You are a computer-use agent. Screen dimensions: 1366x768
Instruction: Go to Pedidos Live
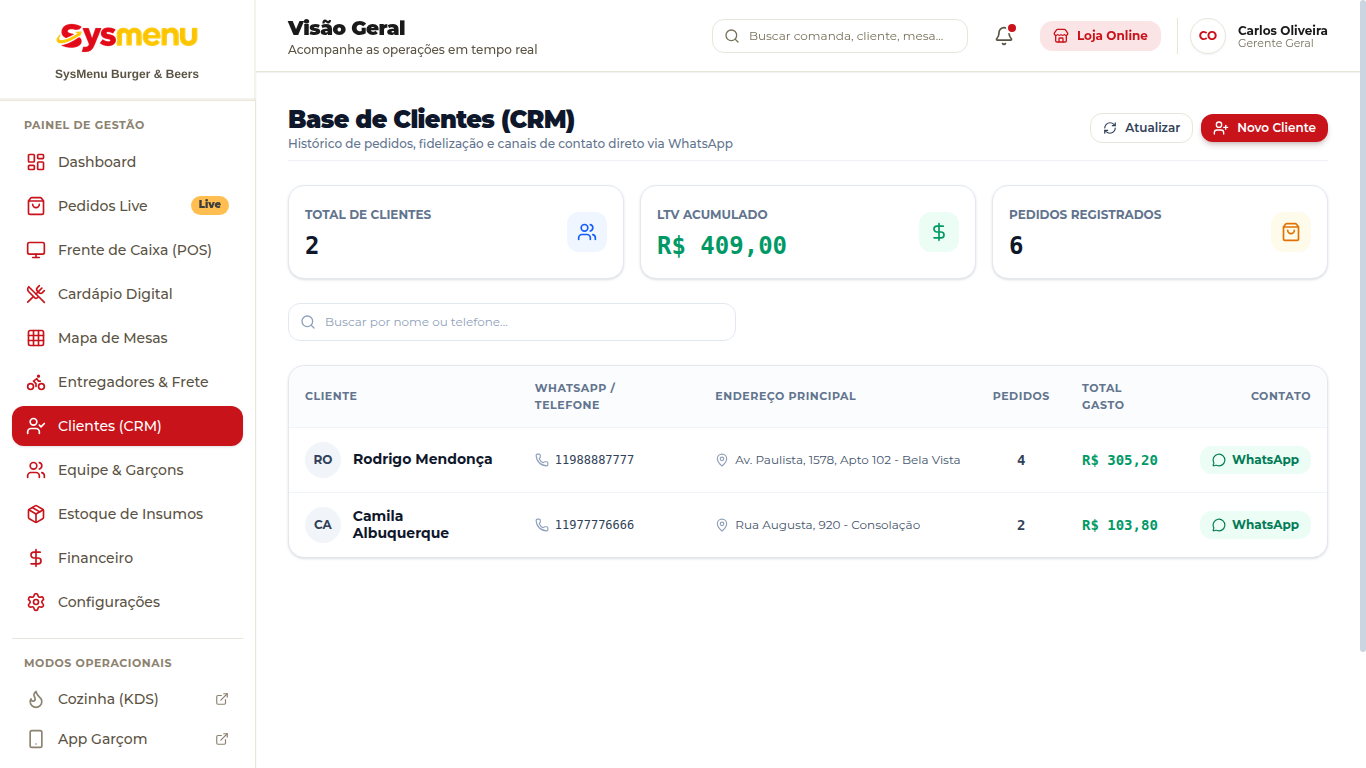127,206
